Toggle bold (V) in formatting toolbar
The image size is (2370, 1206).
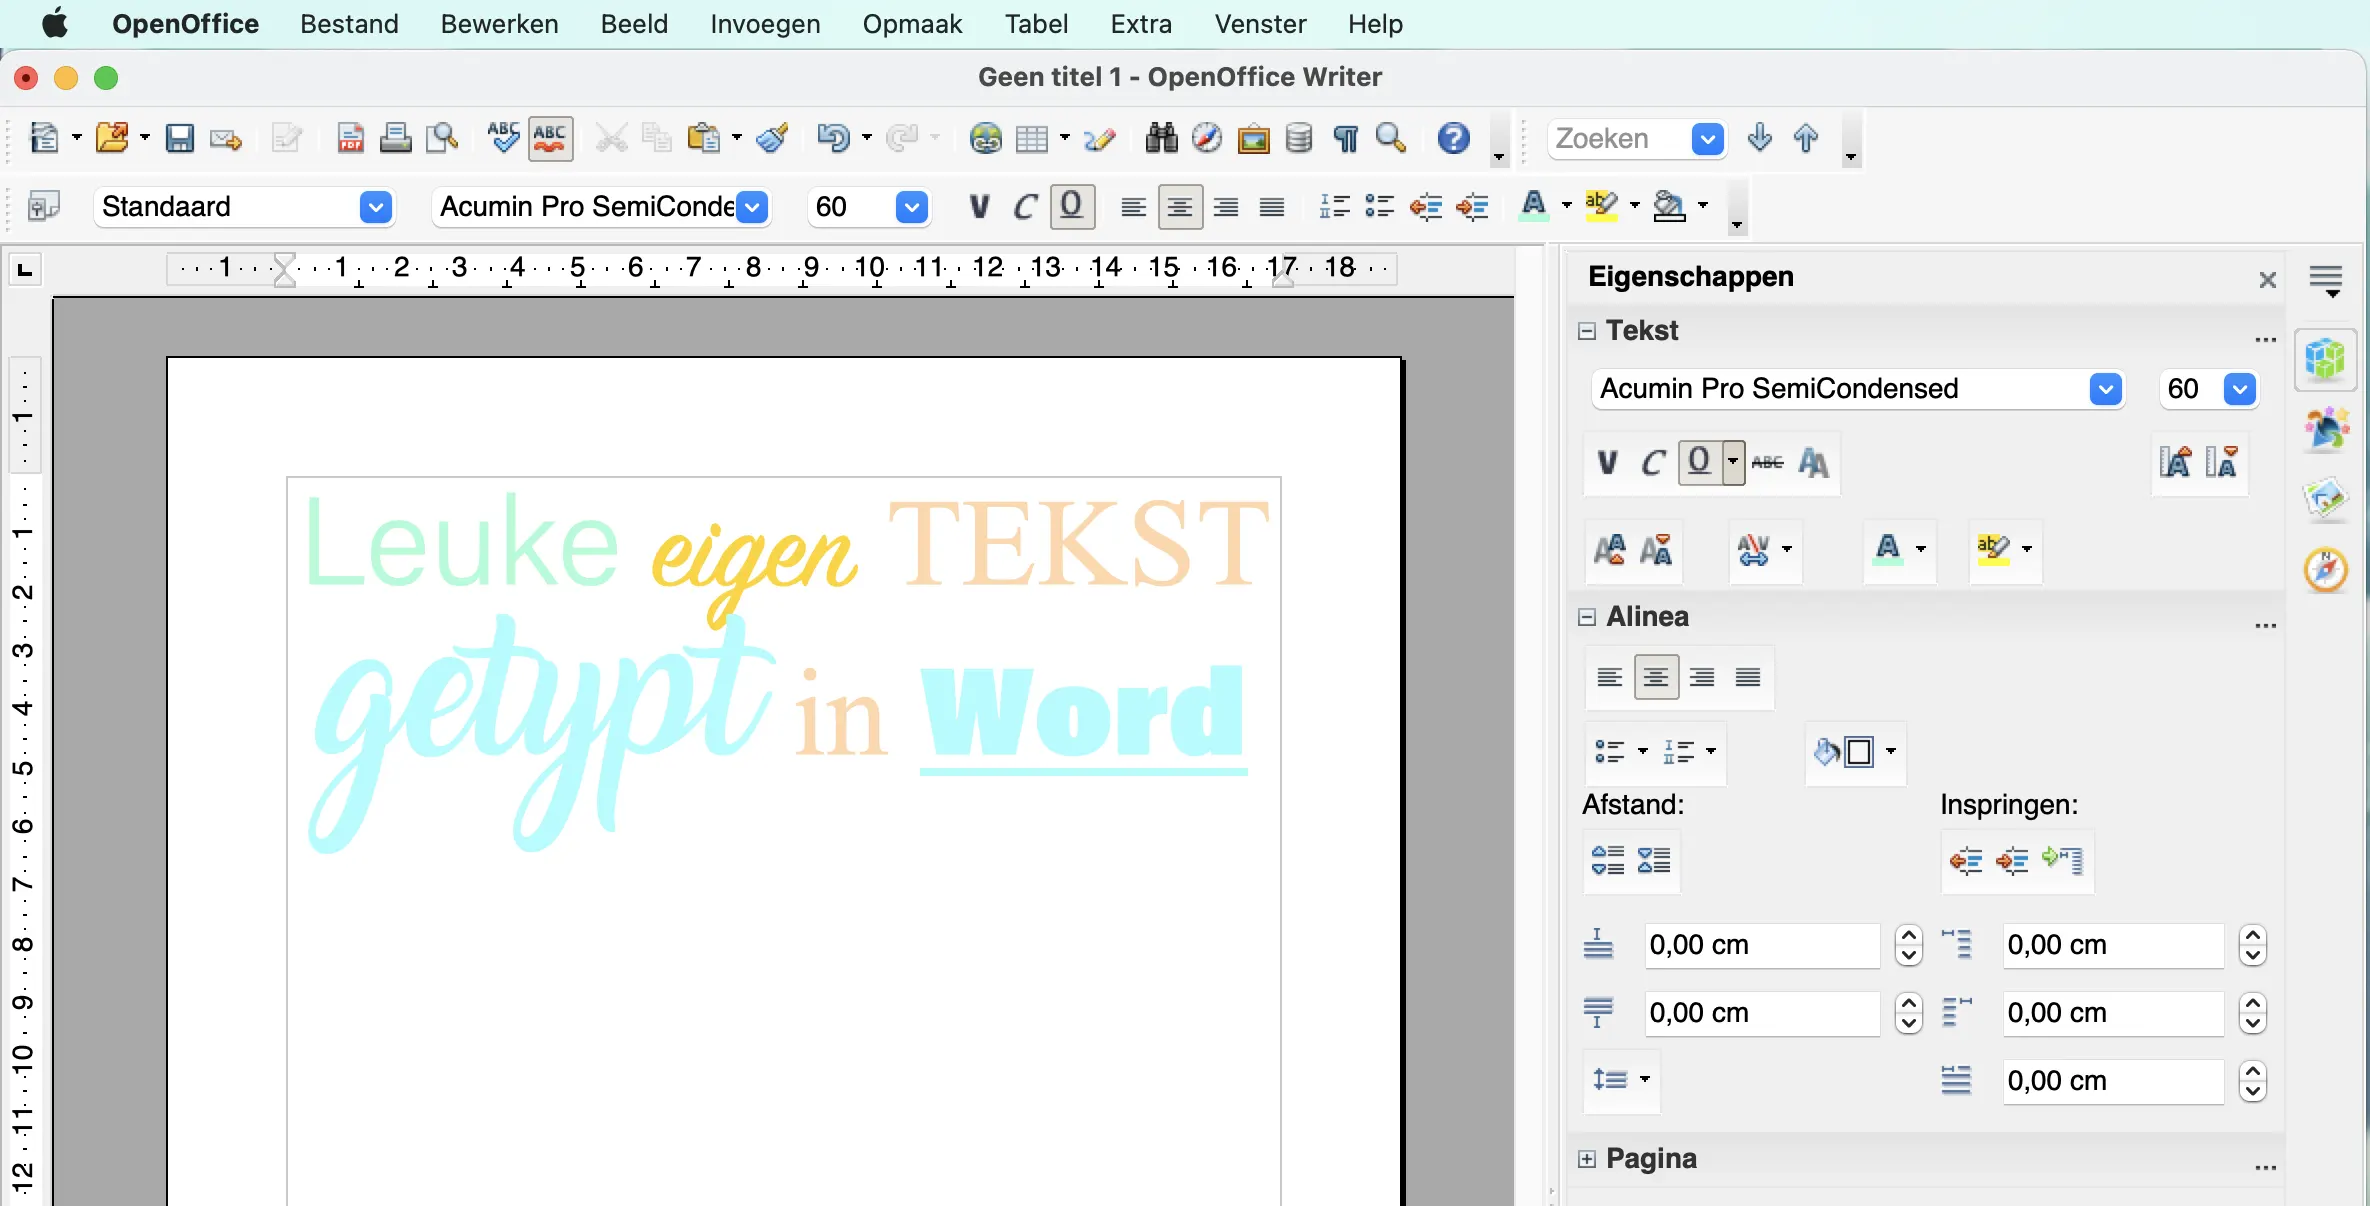click(x=979, y=206)
